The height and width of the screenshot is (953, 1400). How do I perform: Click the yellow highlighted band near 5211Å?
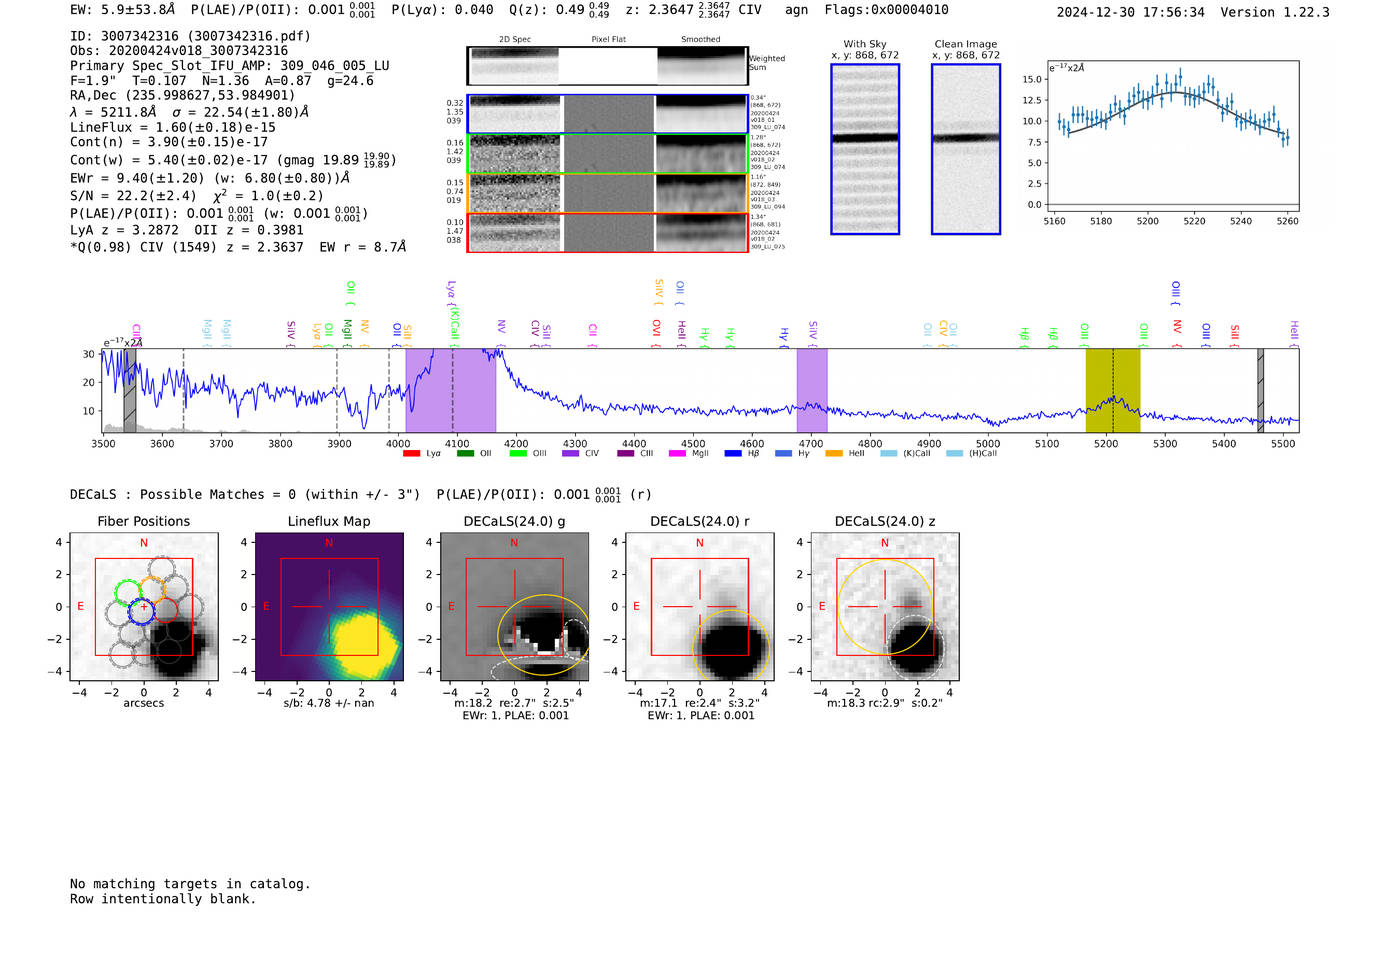[x=1113, y=390]
